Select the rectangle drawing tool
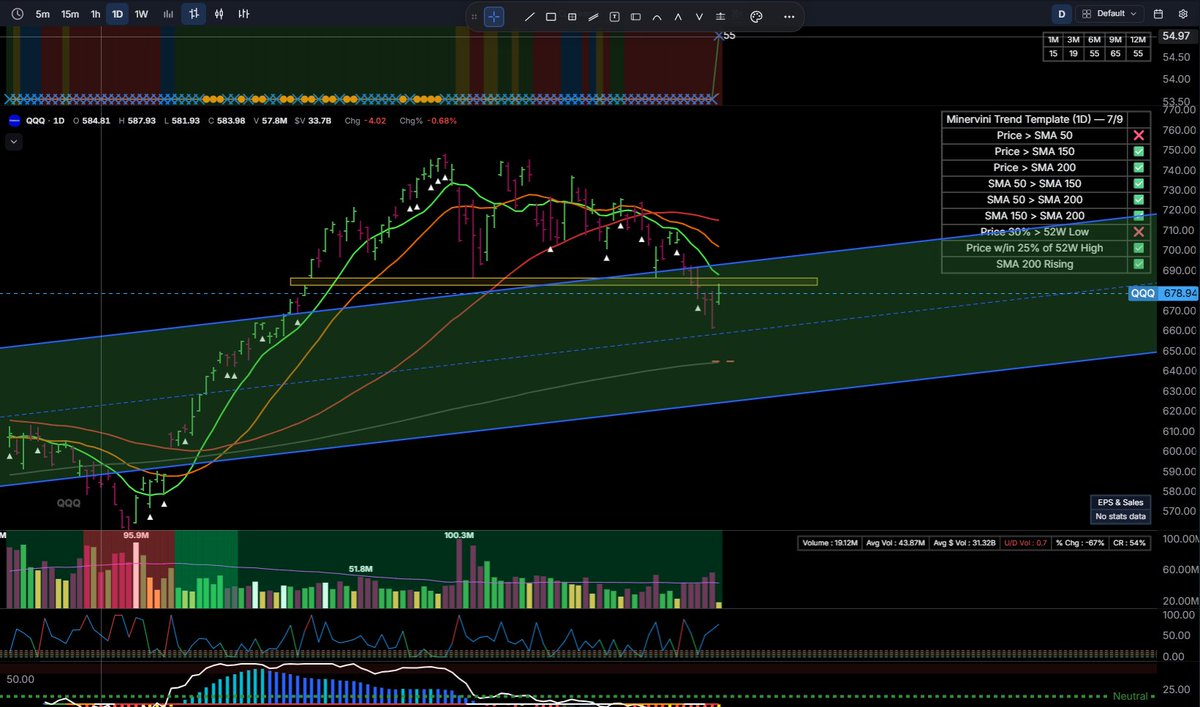The width and height of the screenshot is (1200, 707). [x=551, y=16]
